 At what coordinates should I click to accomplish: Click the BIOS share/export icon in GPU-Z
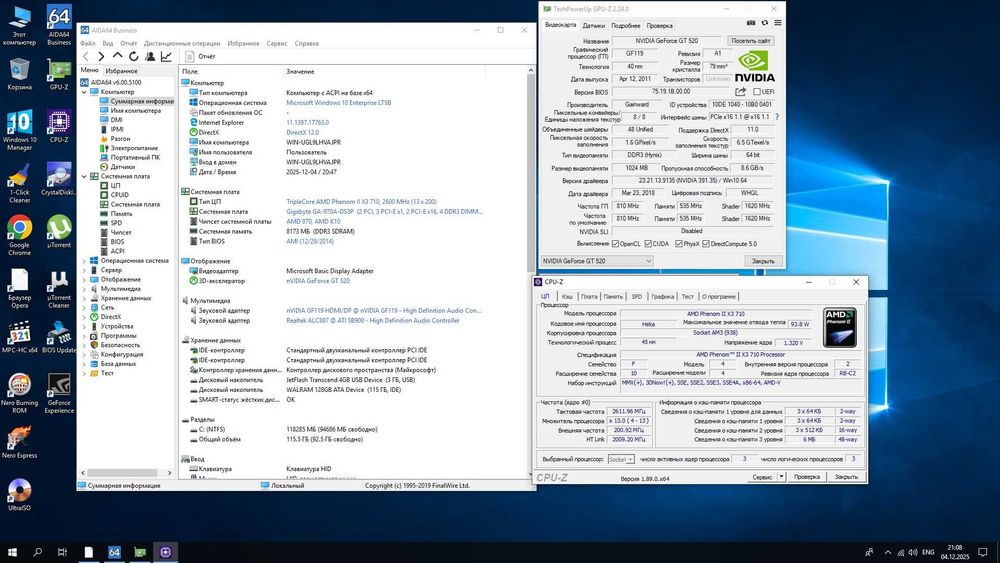740,92
